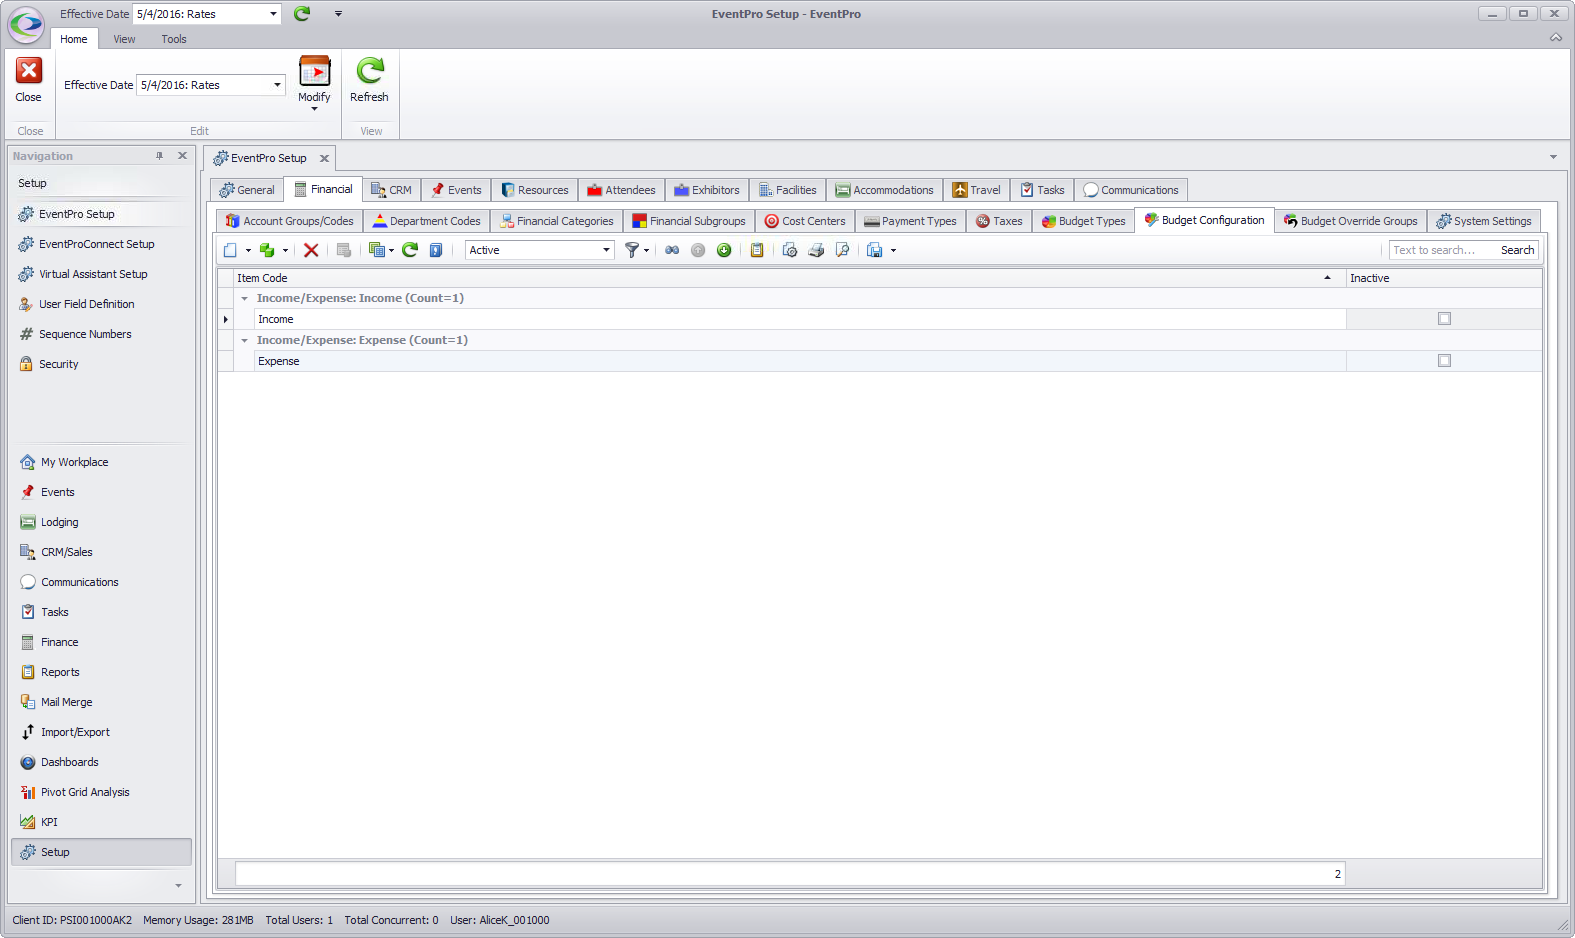Click the export save-disk icon
This screenshot has width=1575, height=938.
[x=875, y=250]
